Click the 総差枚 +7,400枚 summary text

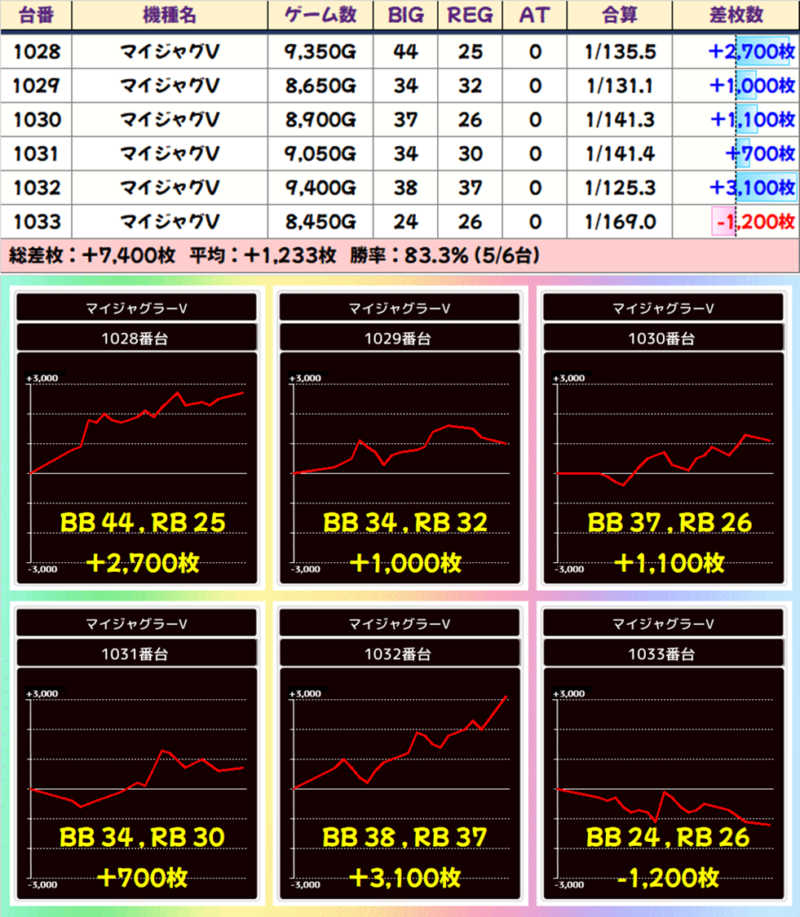pos(92,255)
